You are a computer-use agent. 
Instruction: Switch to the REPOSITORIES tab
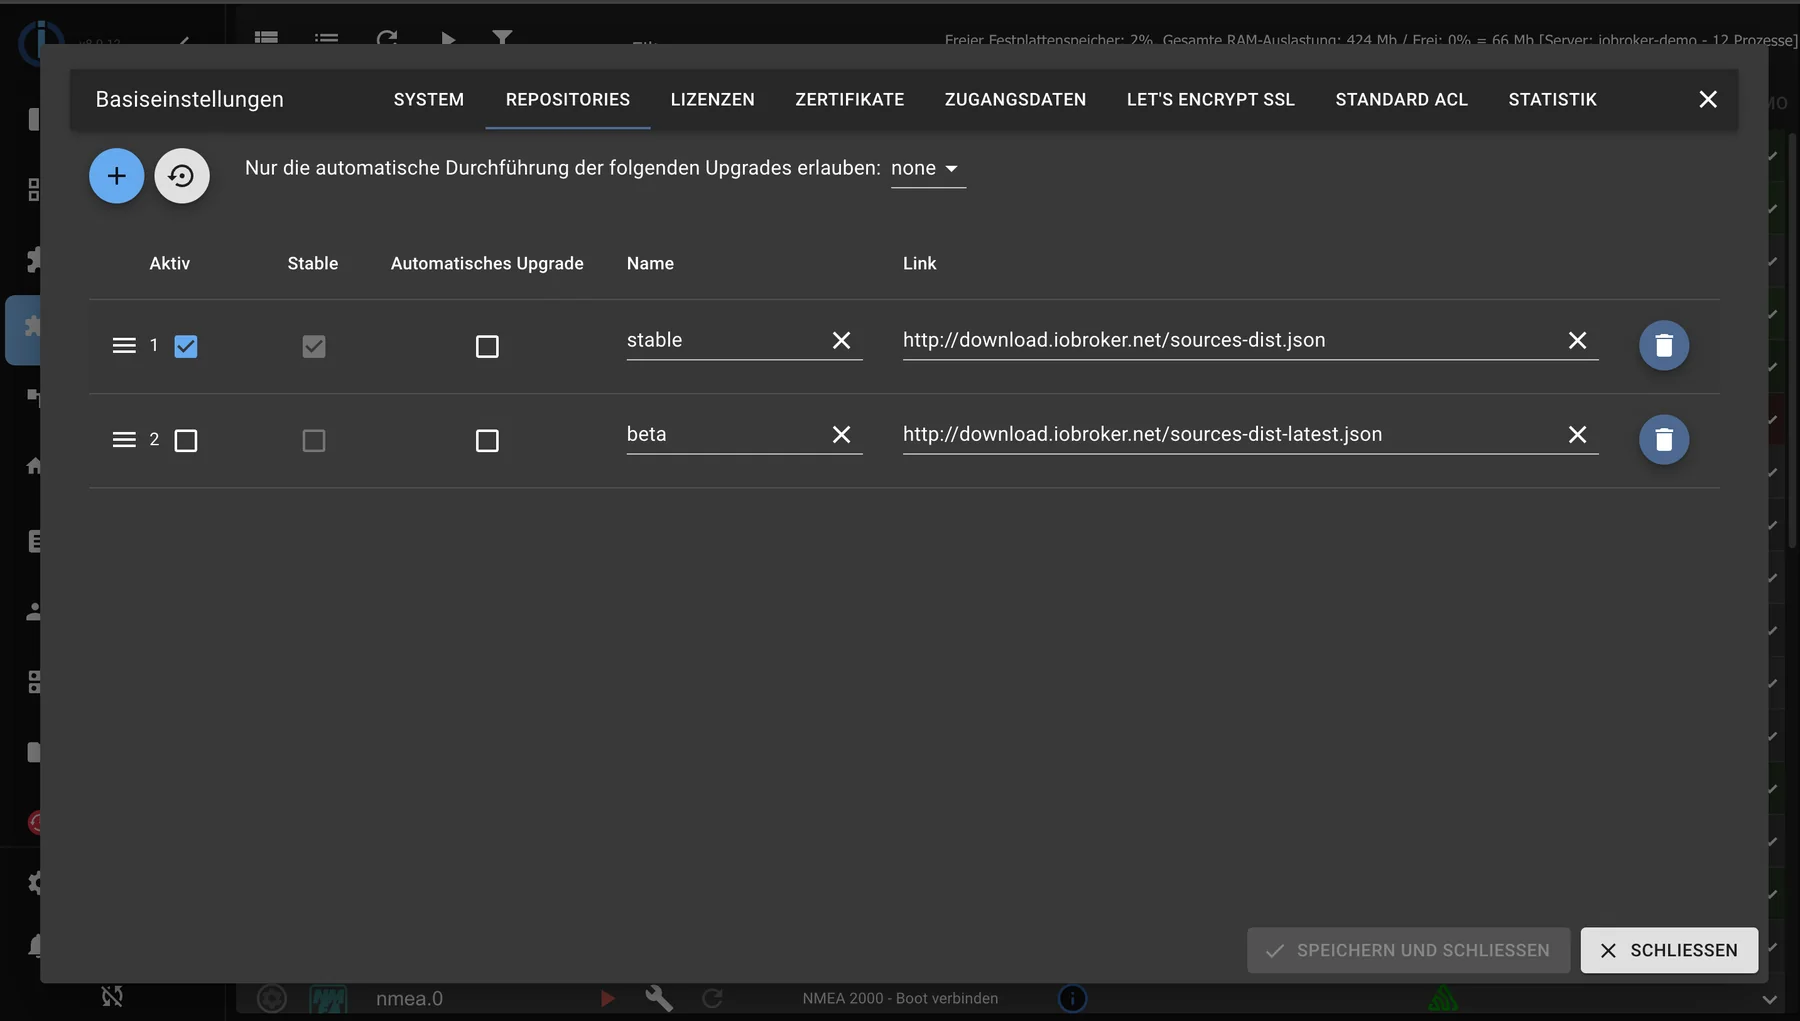(x=568, y=100)
